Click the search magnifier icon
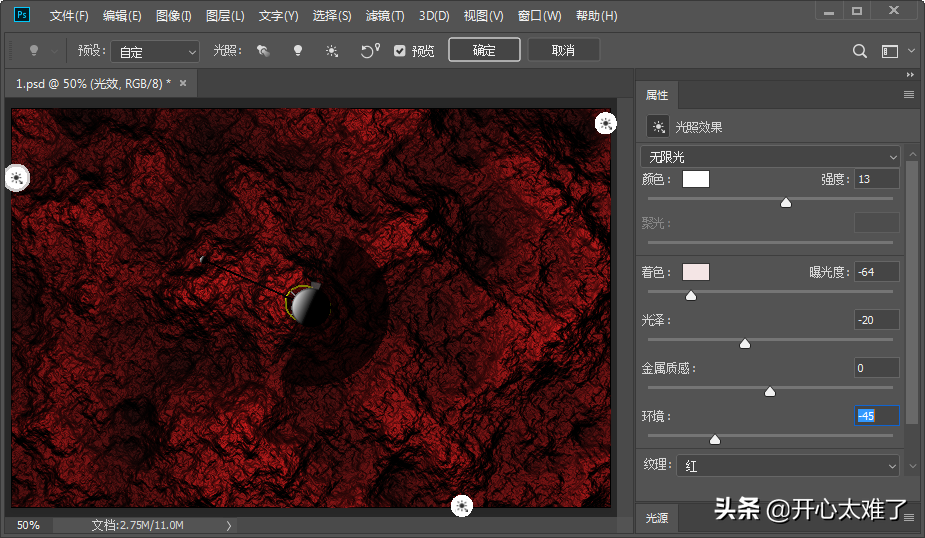Viewport: 925px width, 538px height. [x=860, y=51]
